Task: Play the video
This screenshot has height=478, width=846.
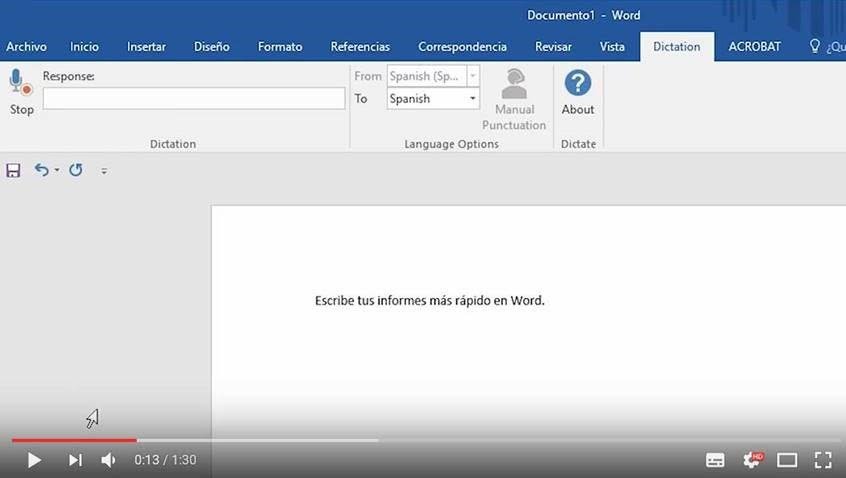Action: click(x=34, y=460)
